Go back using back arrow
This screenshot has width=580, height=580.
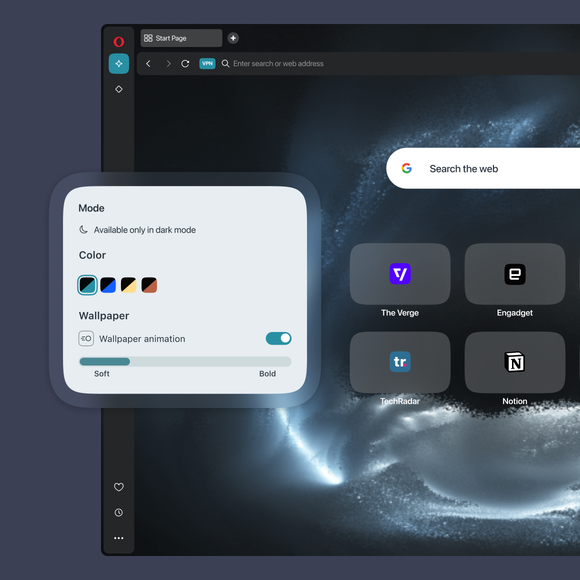(x=148, y=64)
